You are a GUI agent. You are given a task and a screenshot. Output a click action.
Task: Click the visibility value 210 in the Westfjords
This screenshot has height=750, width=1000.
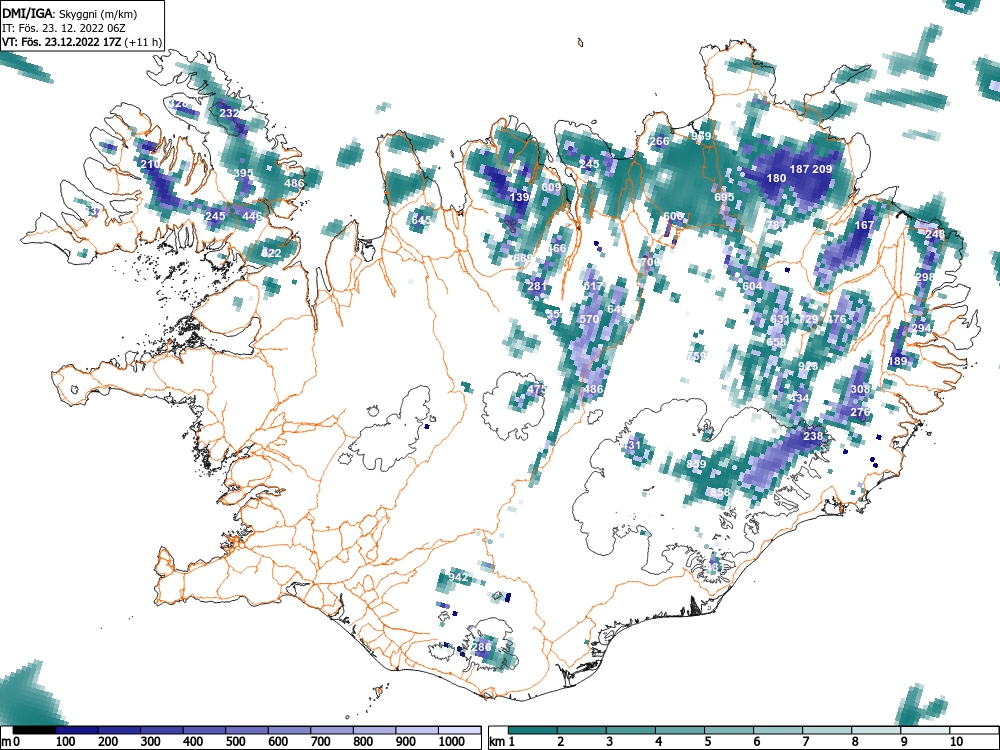[150, 164]
